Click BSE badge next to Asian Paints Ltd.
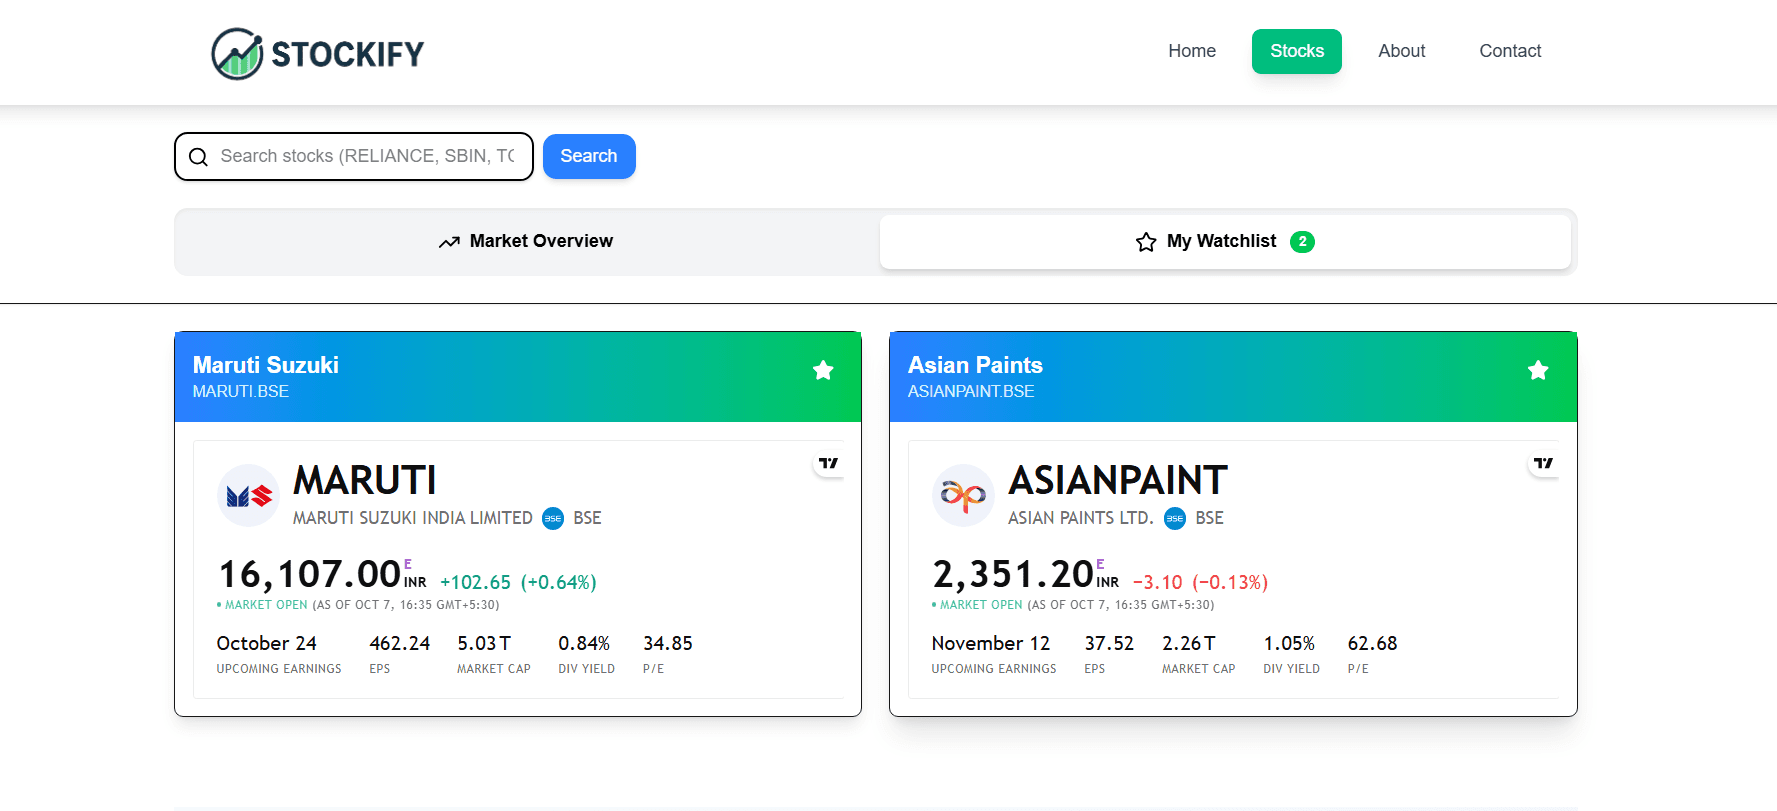The width and height of the screenshot is (1777, 811). (x=1175, y=518)
